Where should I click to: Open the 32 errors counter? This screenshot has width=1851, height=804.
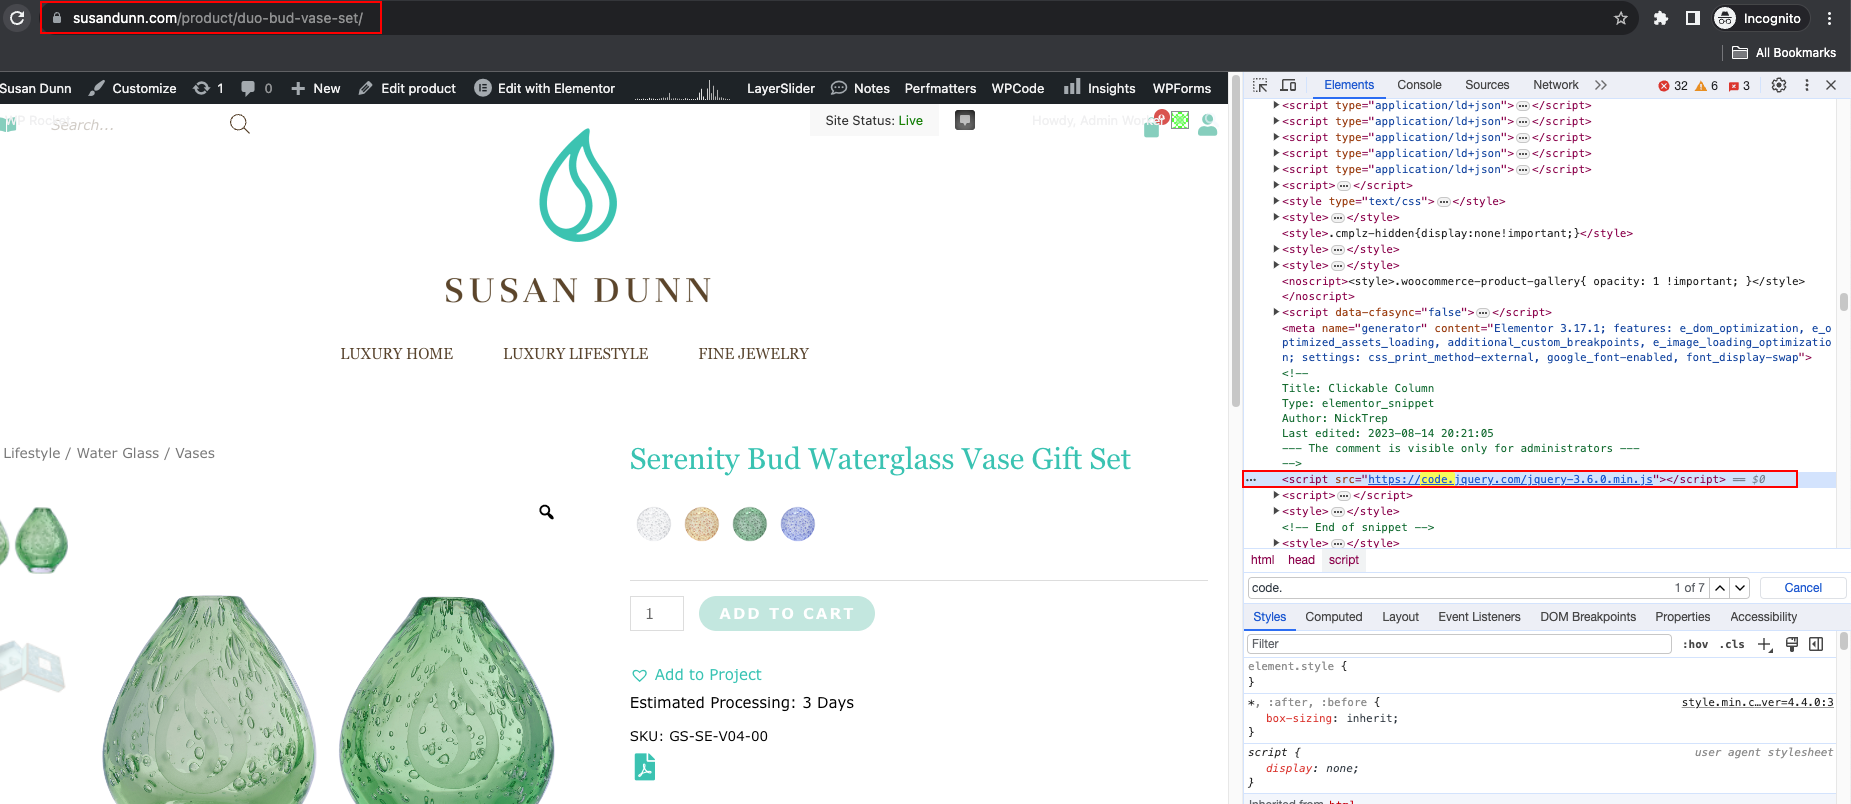(1673, 86)
